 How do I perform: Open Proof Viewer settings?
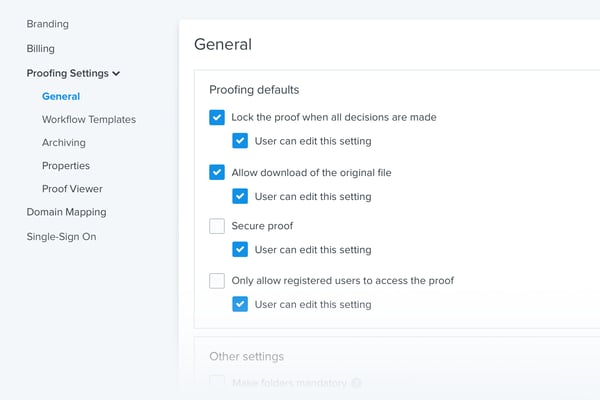tap(72, 189)
